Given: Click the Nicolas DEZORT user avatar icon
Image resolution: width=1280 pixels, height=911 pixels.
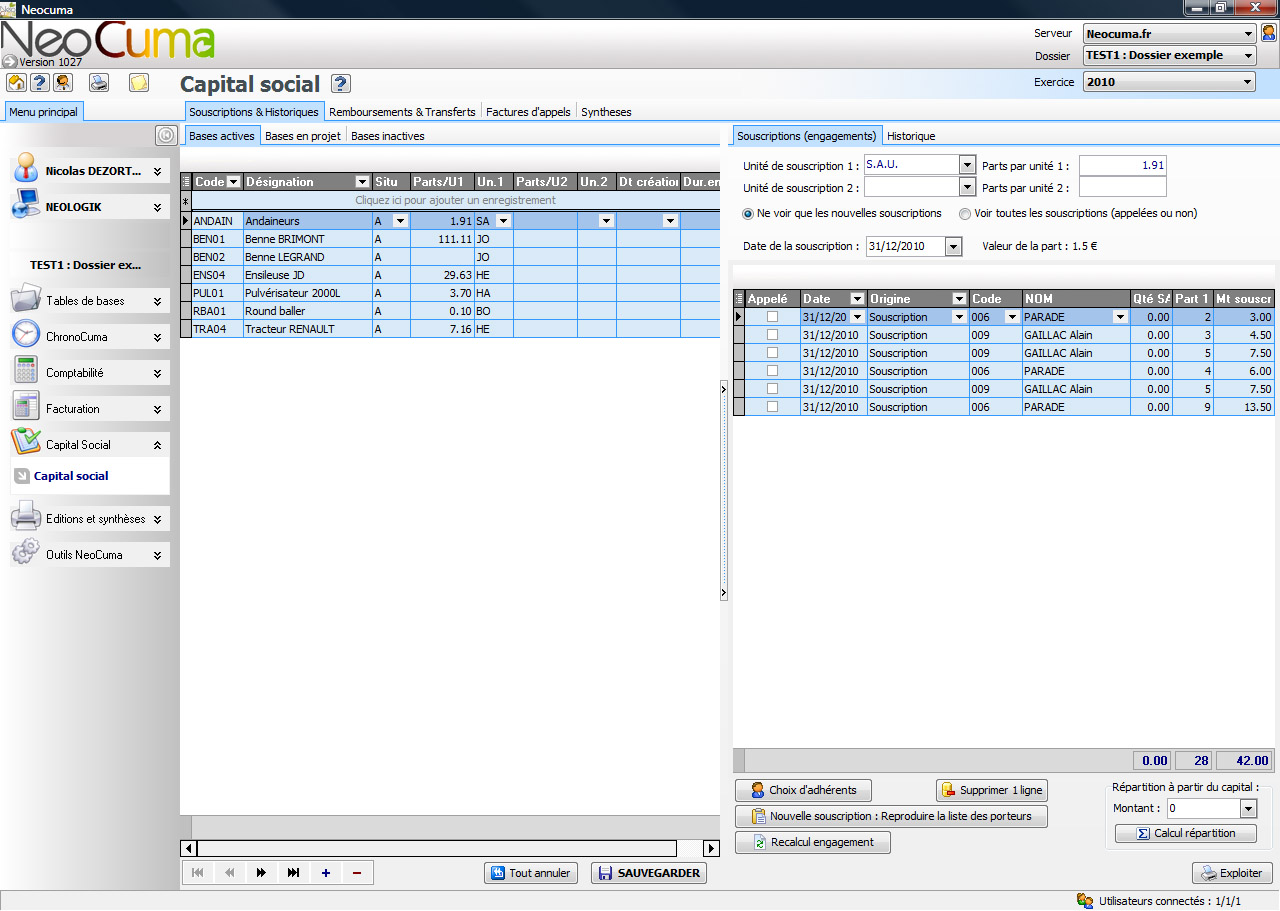Looking at the screenshot, I should click(x=27, y=169).
